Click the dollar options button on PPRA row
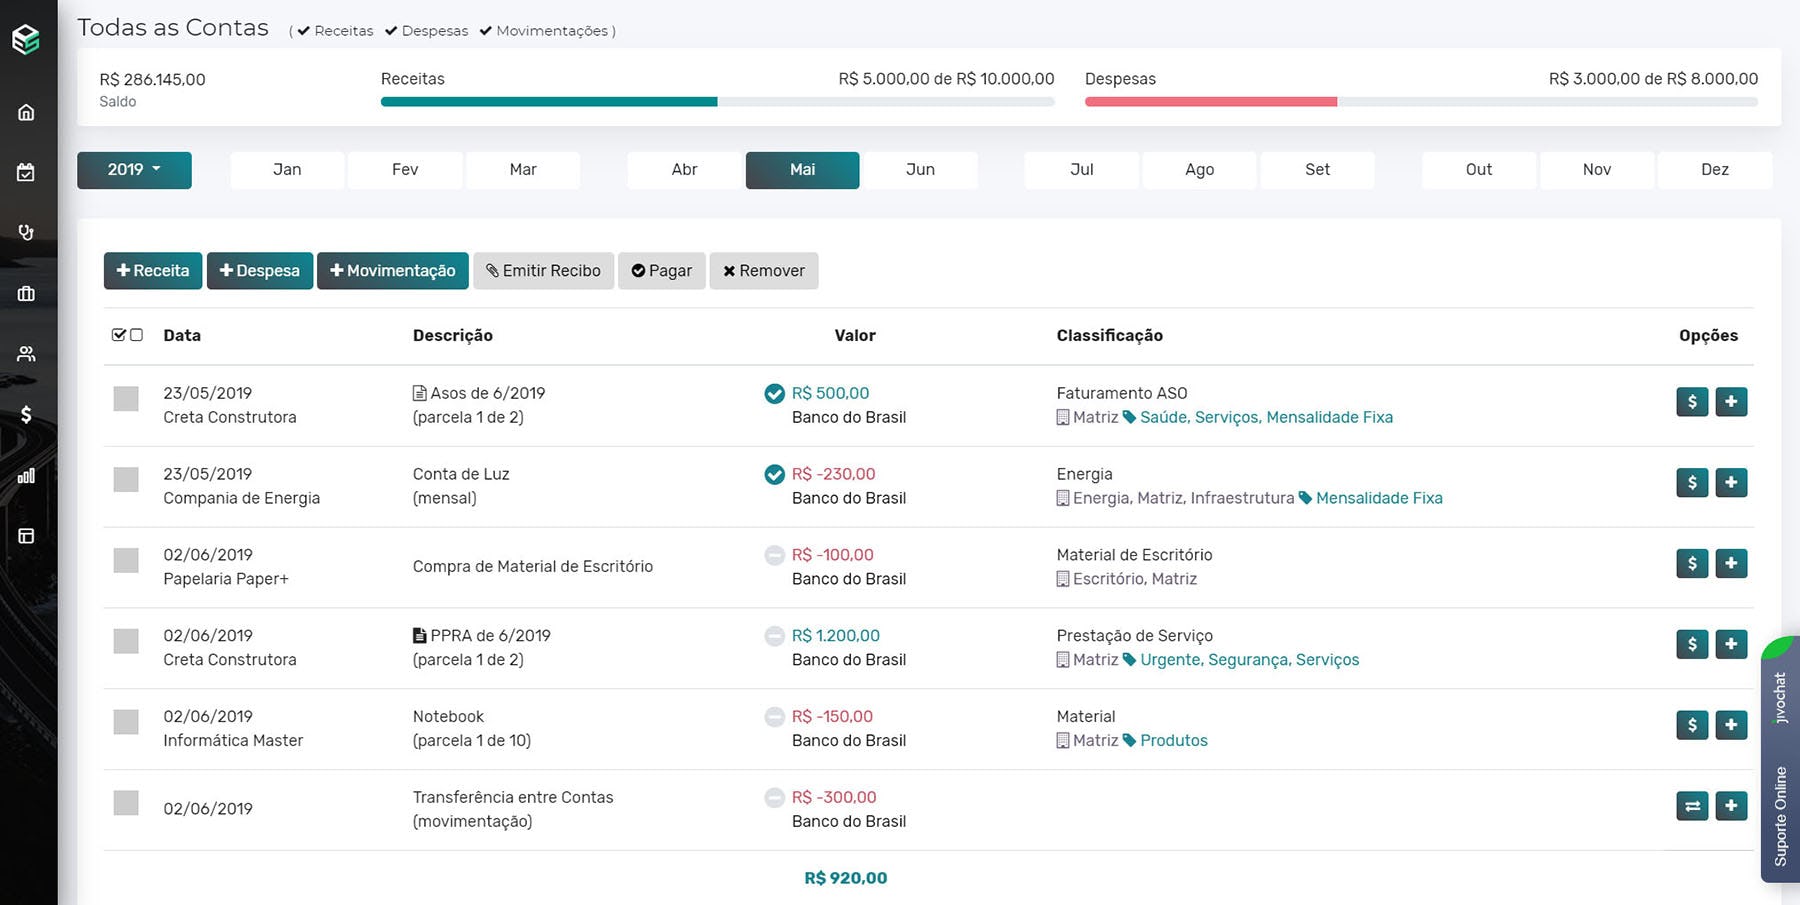 pyautogui.click(x=1691, y=644)
